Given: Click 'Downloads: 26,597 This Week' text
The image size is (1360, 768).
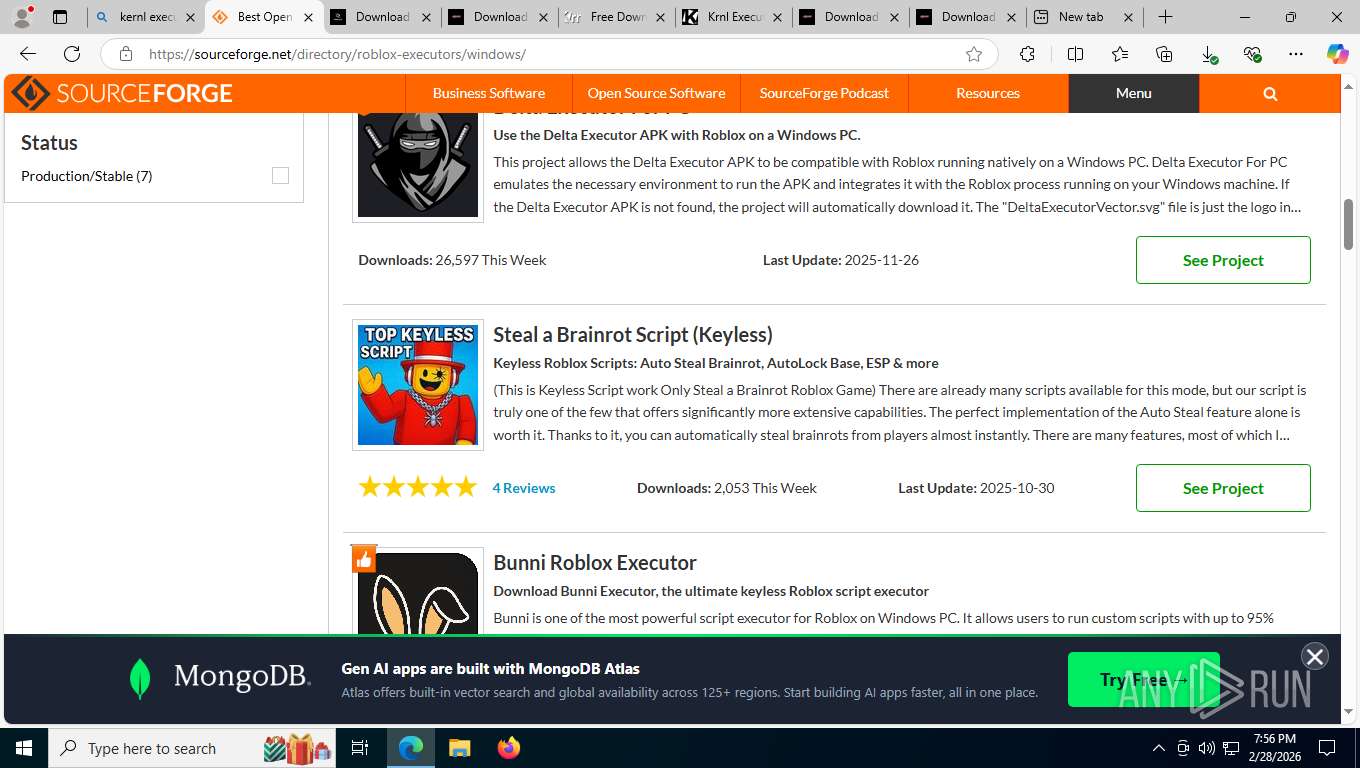Looking at the screenshot, I should coord(452,260).
